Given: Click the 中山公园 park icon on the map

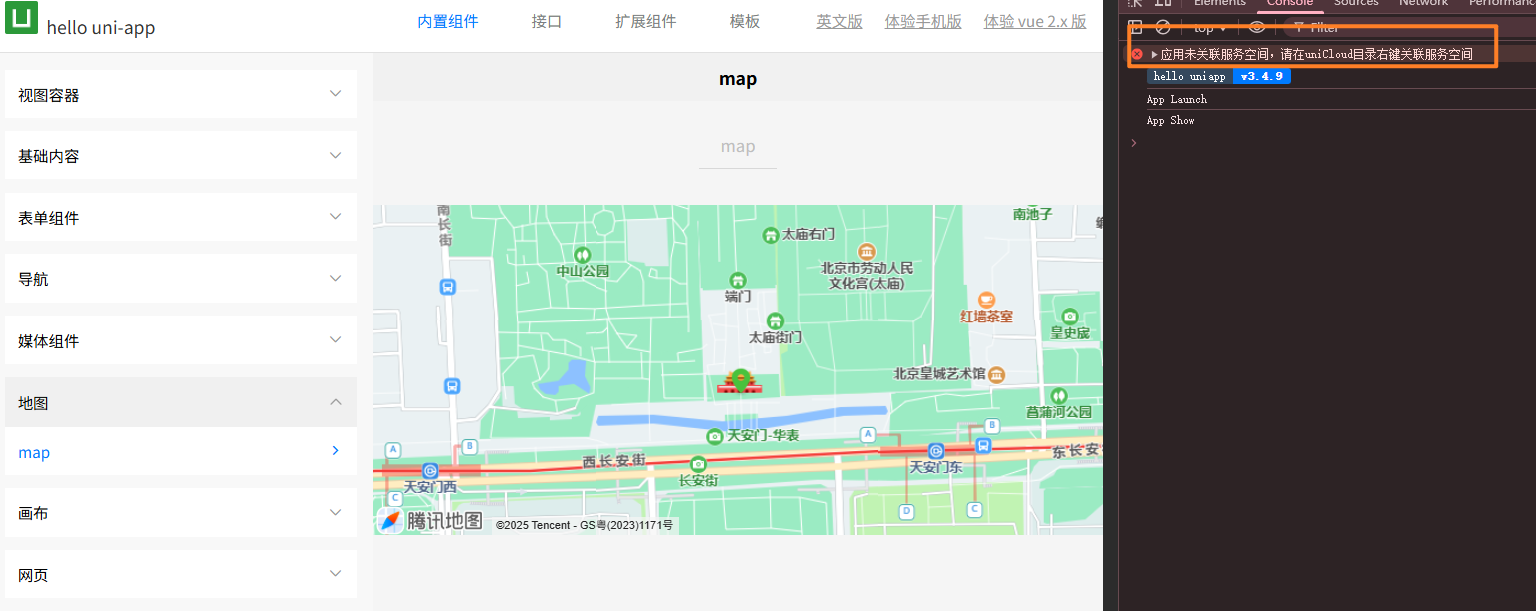Looking at the screenshot, I should click(x=582, y=255).
